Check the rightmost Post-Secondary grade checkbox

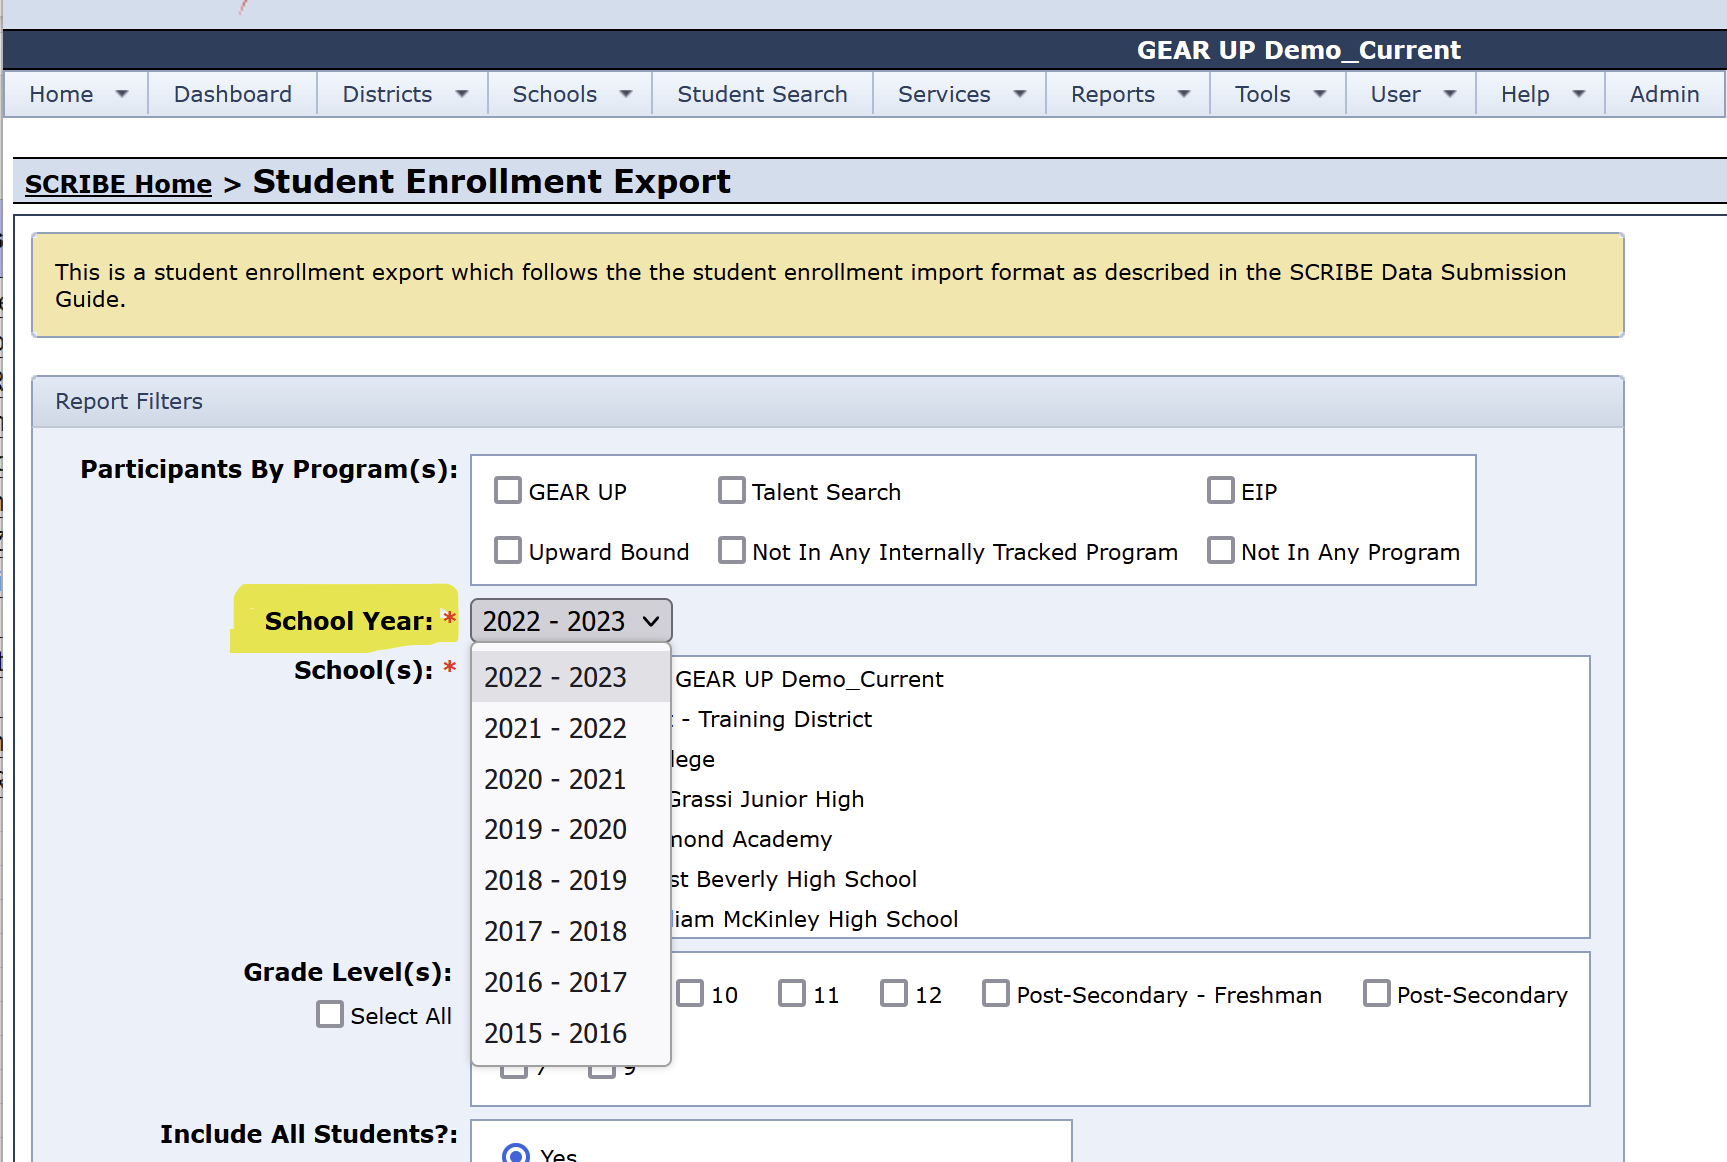coord(1377,993)
